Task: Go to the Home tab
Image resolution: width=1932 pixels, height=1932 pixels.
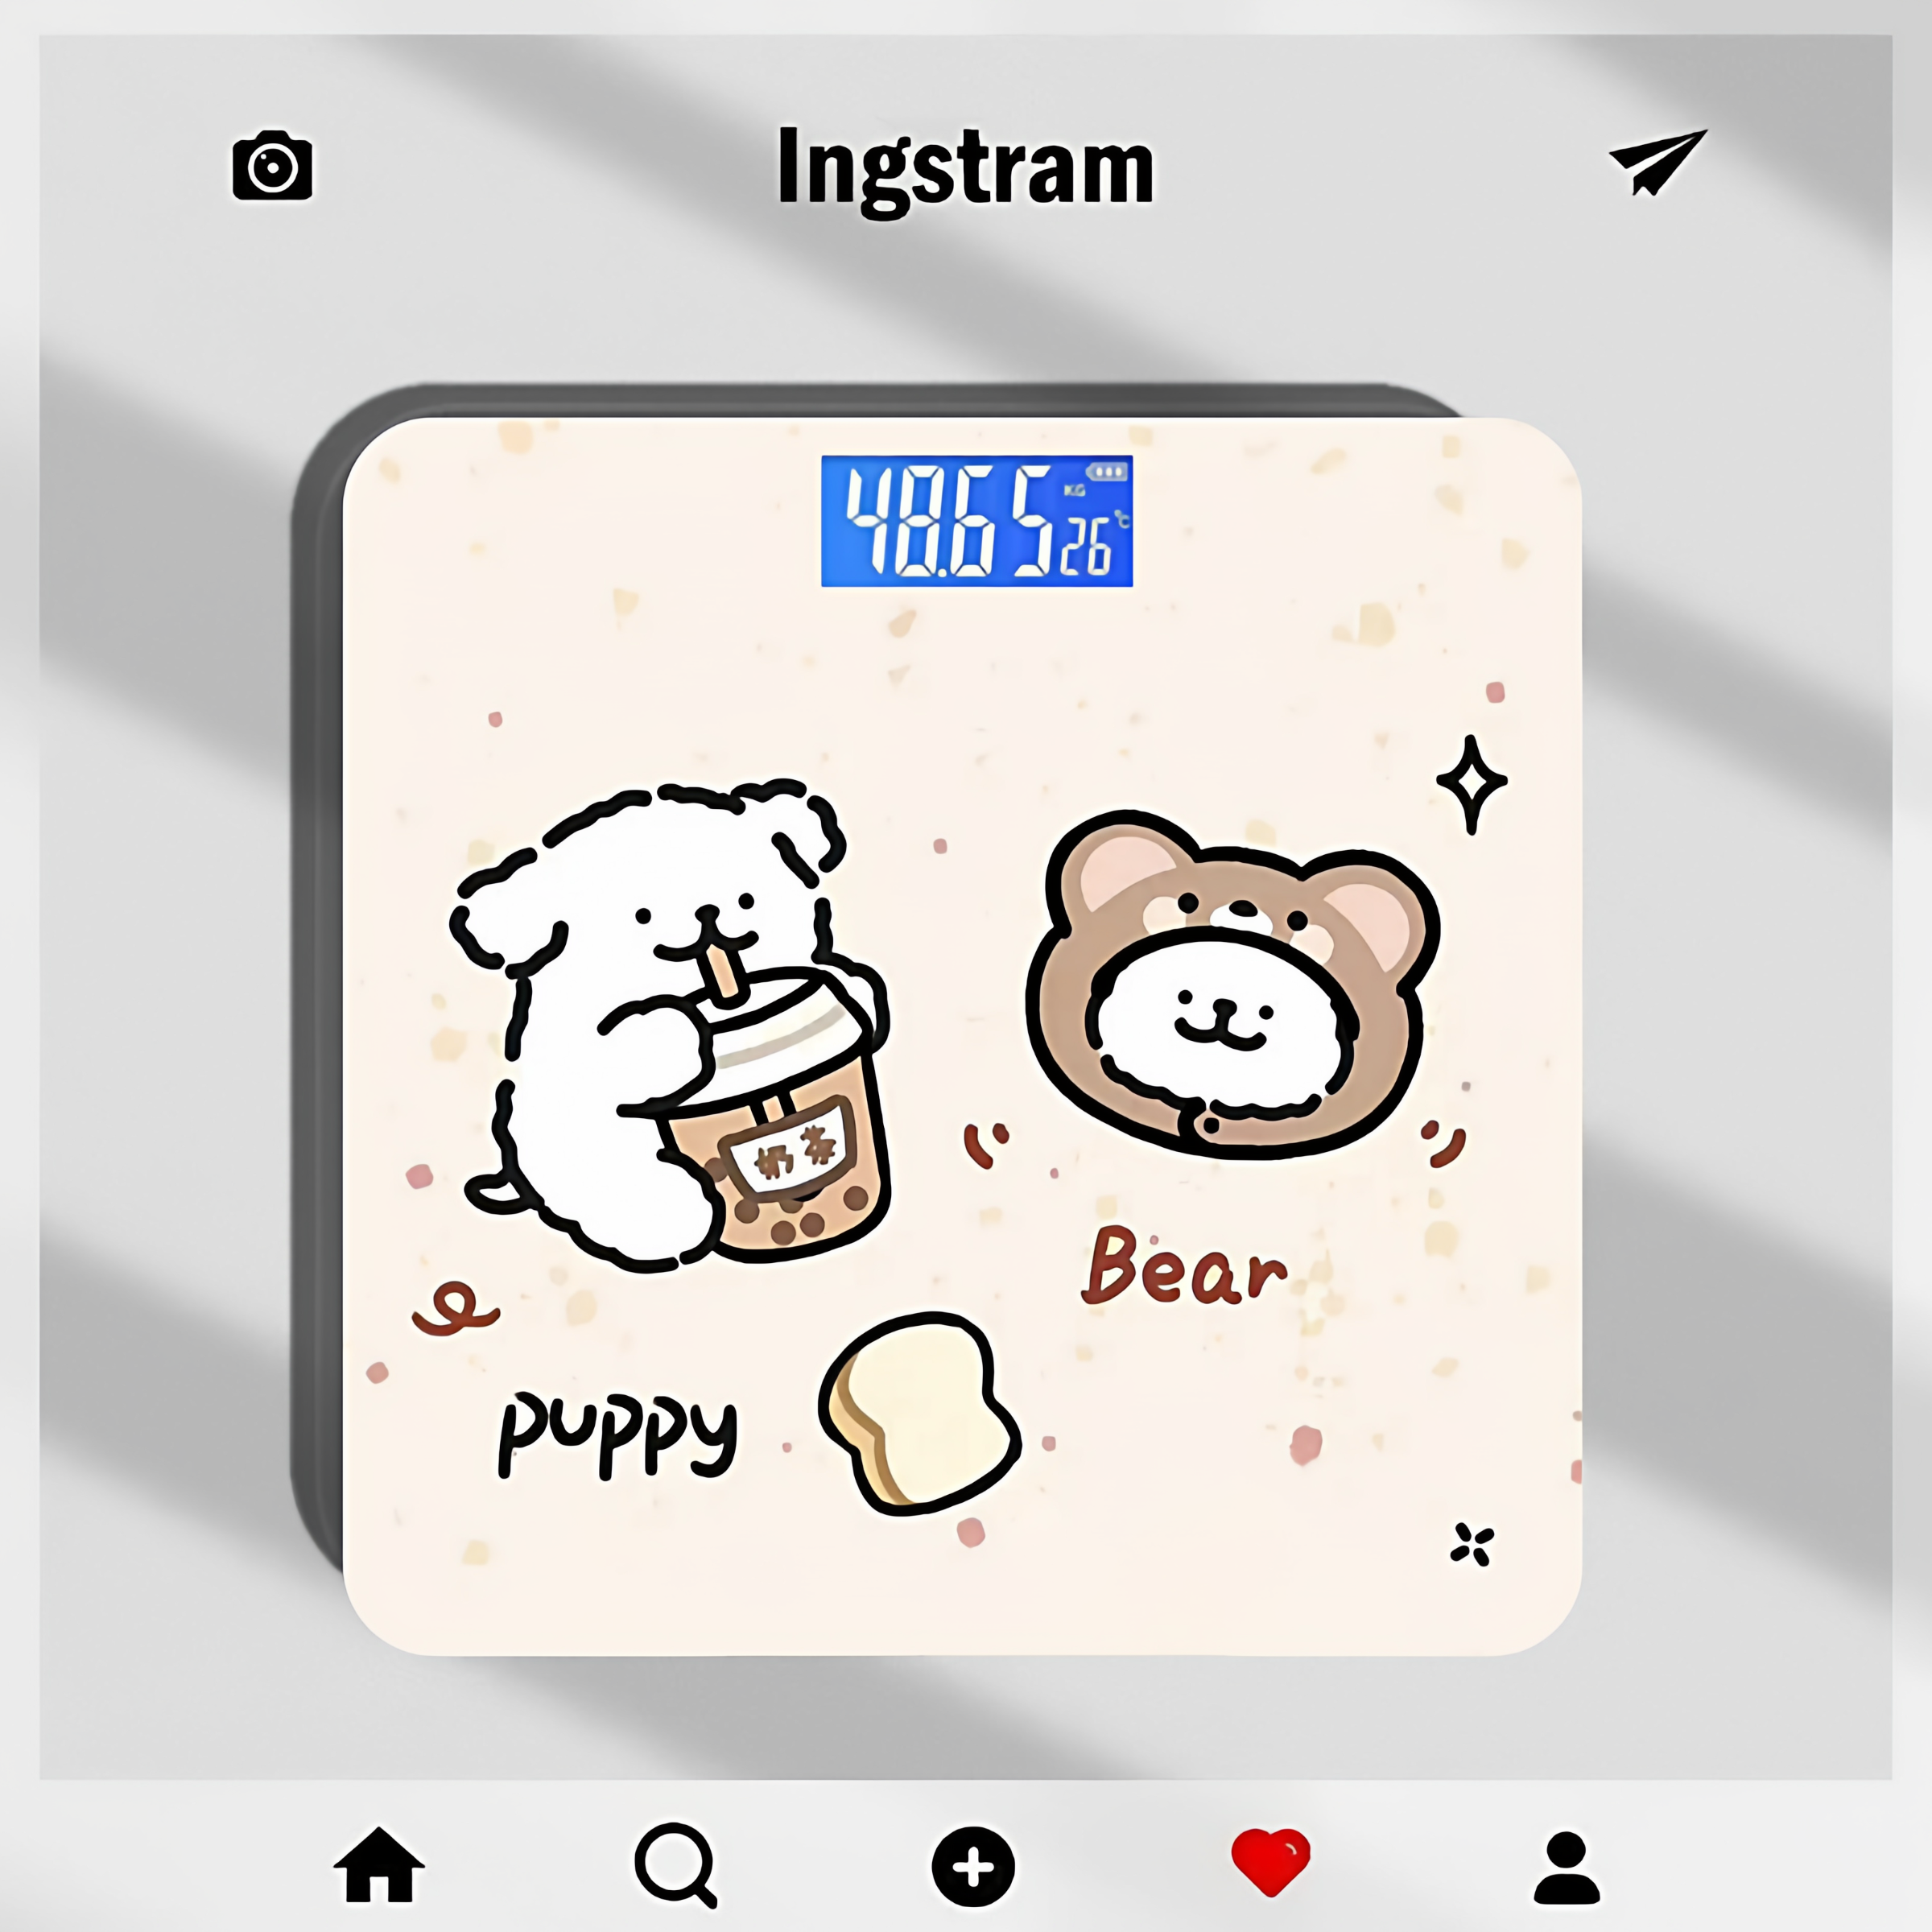Action: [x=379, y=1864]
